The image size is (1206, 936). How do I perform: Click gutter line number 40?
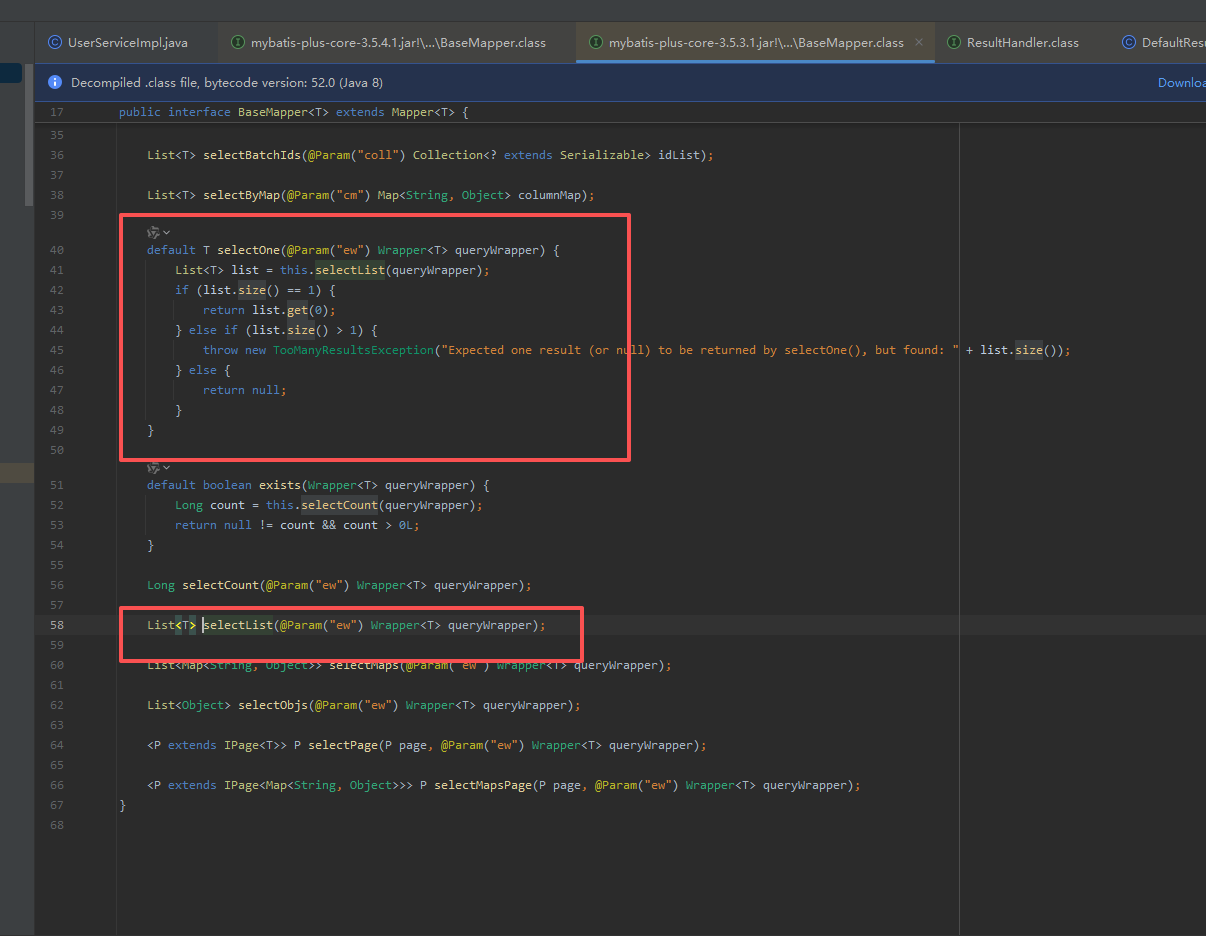[56, 250]
